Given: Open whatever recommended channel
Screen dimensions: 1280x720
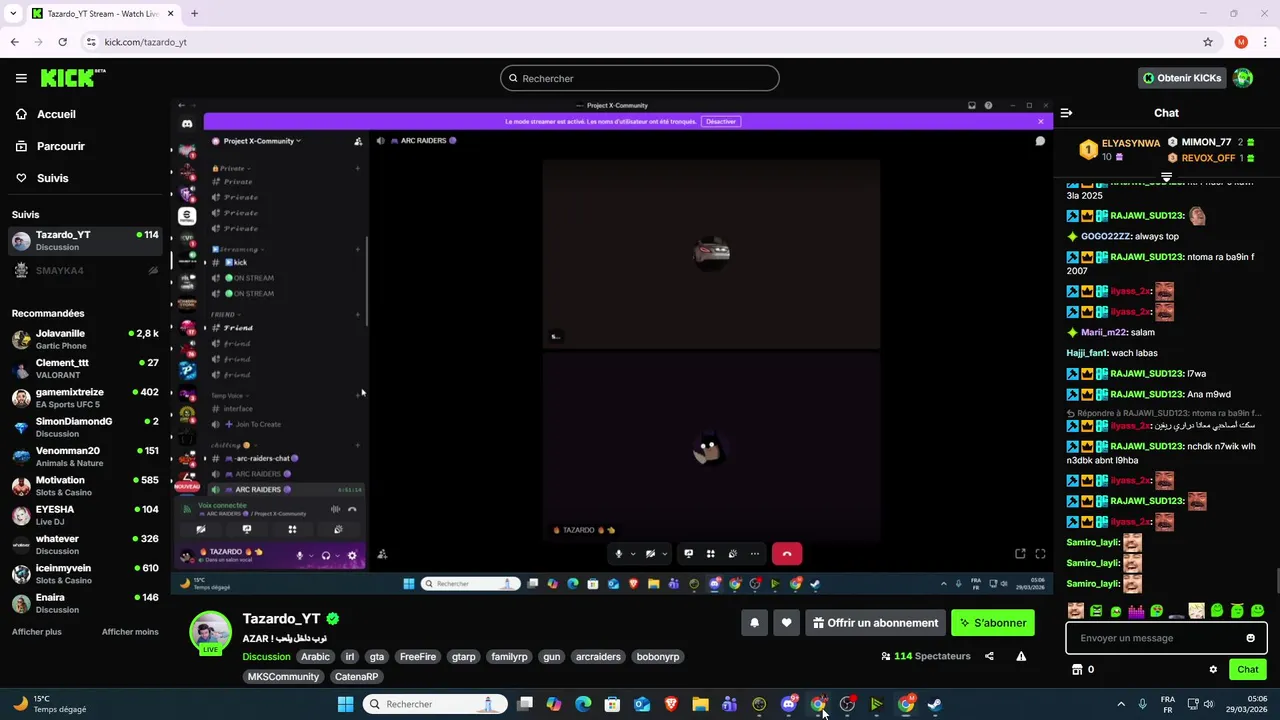Looking at the screenshot, I should [85, 545].
